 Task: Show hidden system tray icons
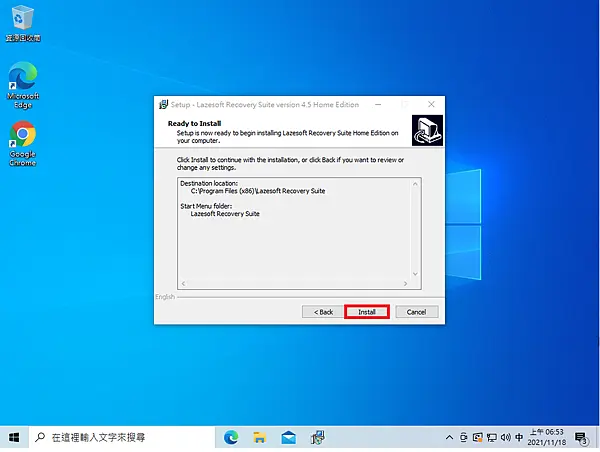[x=449, y=437]
